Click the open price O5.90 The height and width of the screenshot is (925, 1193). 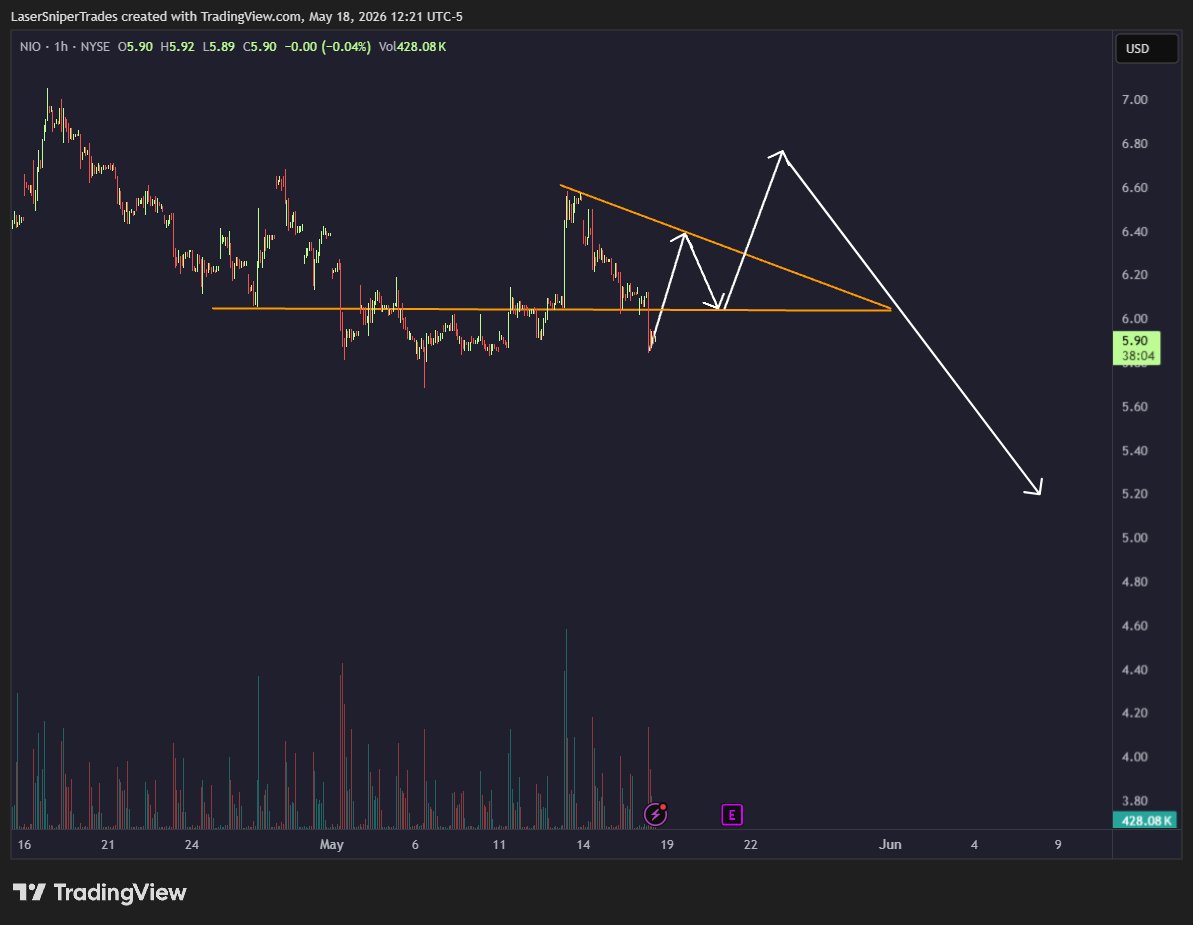pyautogui.click(x=135, y=47)
